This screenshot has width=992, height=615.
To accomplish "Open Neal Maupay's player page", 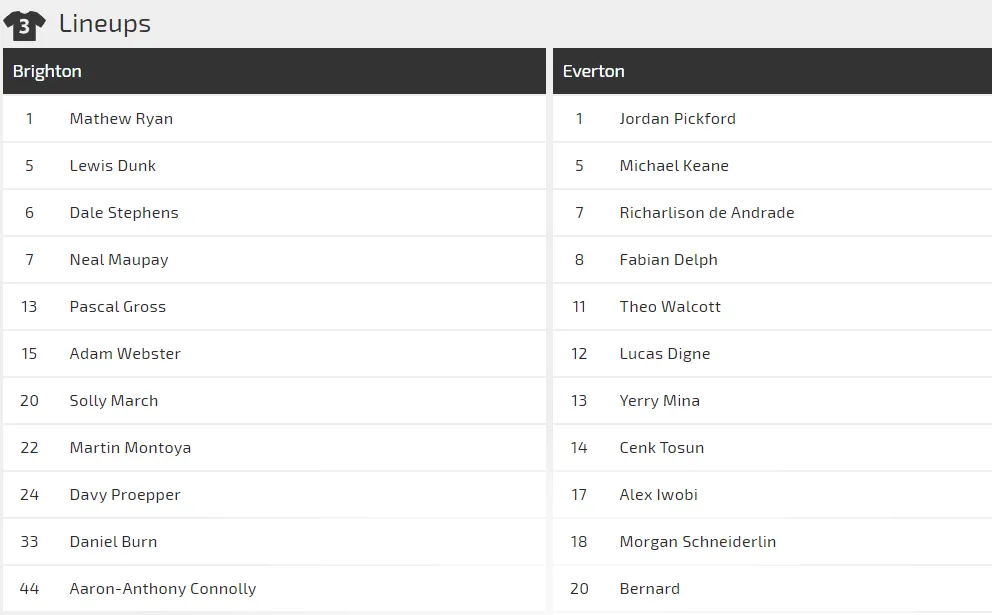I will (x=119, y=259).
